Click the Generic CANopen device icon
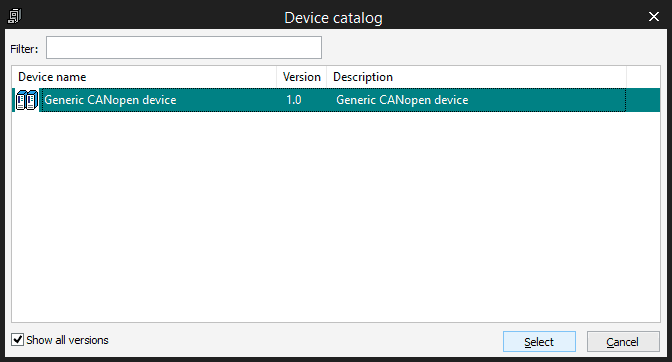The image size is (672, 362). click(27, 100)
